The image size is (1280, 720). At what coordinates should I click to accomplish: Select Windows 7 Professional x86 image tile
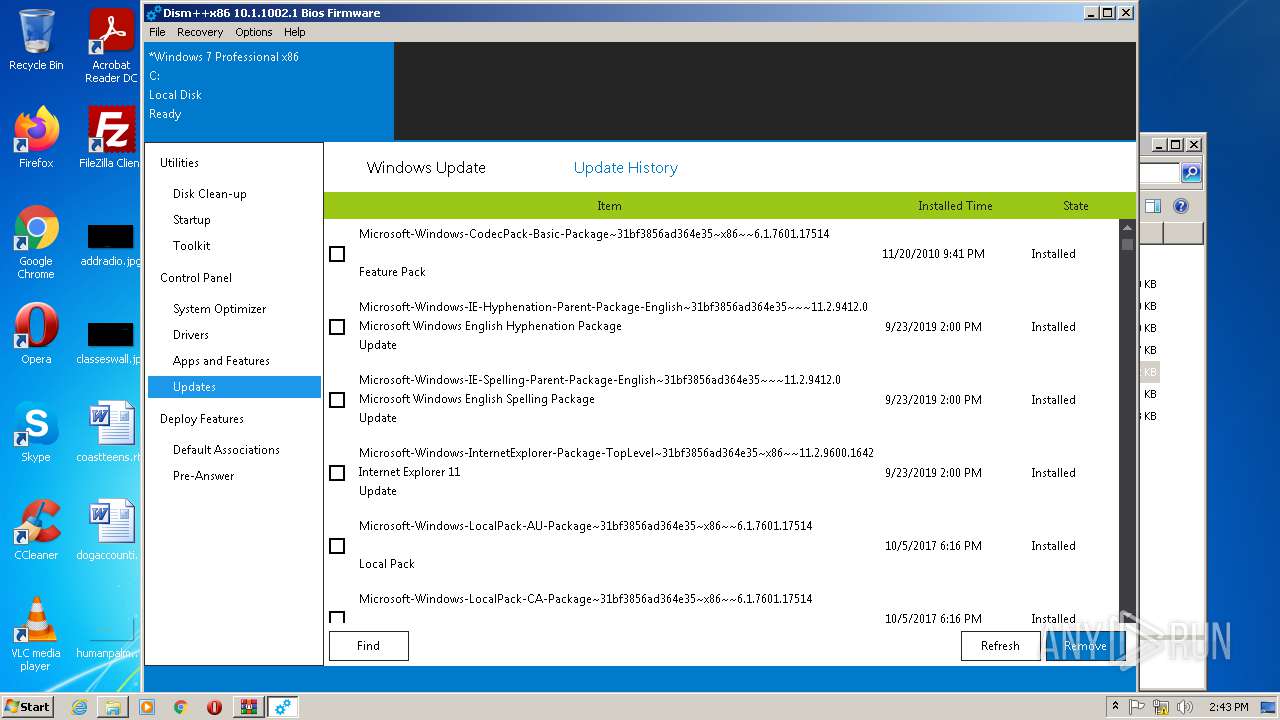pyautogui.click(x=269, y=90)
